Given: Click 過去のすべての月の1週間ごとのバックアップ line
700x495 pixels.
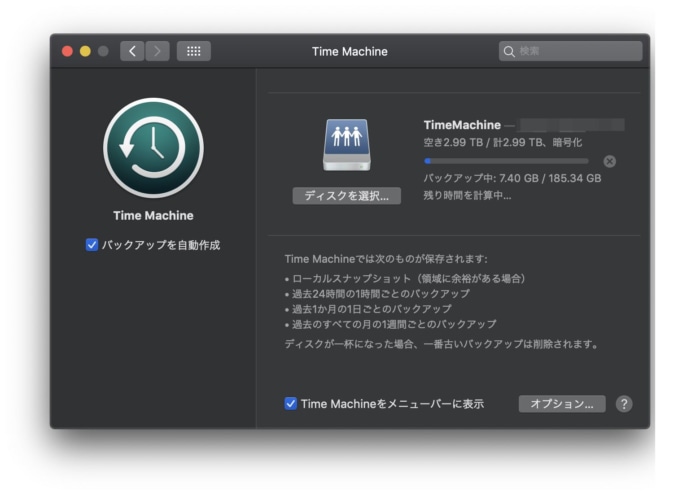Looking at the screenshot, I should (391, 324).
